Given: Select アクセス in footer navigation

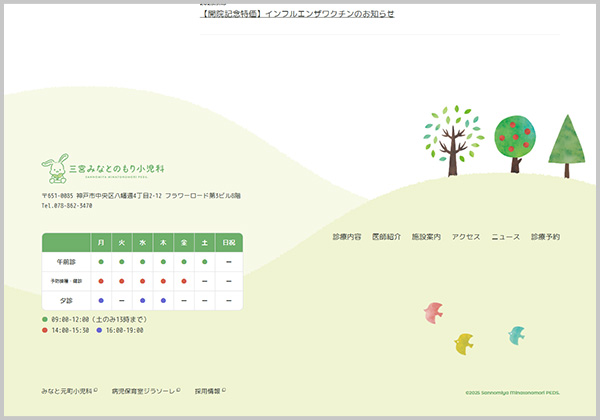Looking at the screenshot, I should coord(466,237).
